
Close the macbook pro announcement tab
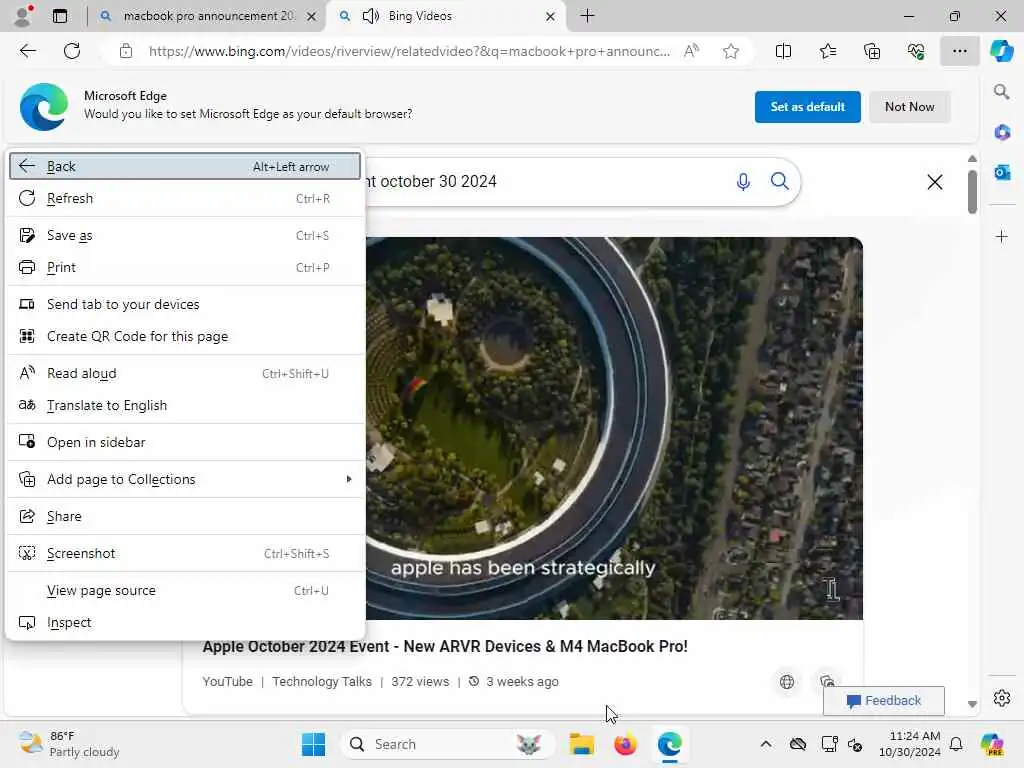[312, 16]
